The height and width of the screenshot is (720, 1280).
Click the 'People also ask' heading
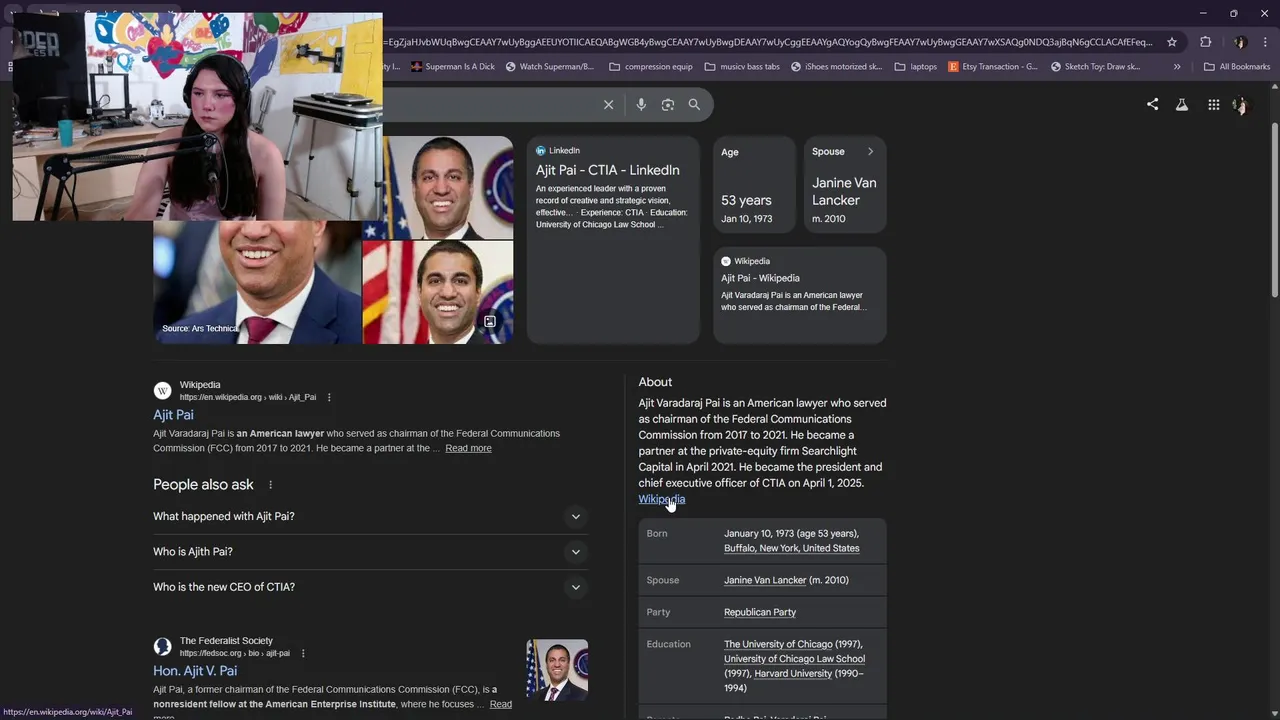203,485
